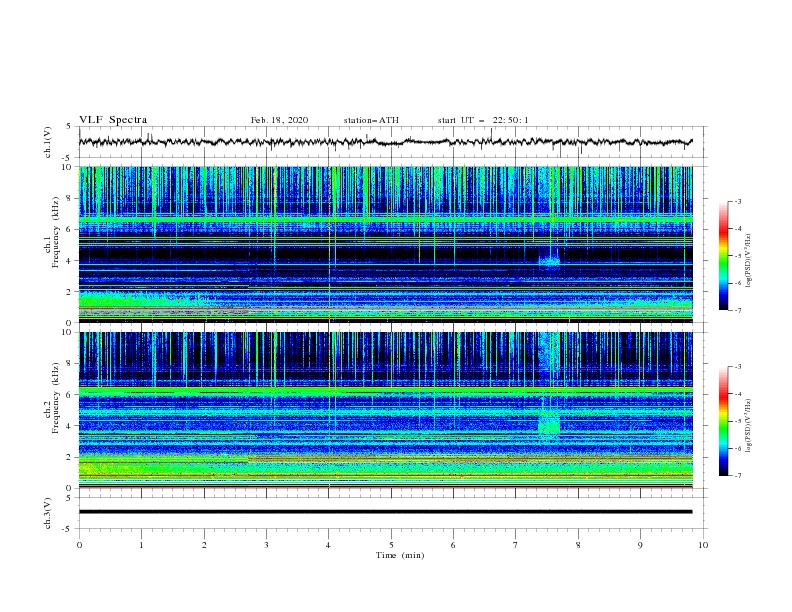Click the time axis tick label "10"

[x=703, y=545]
